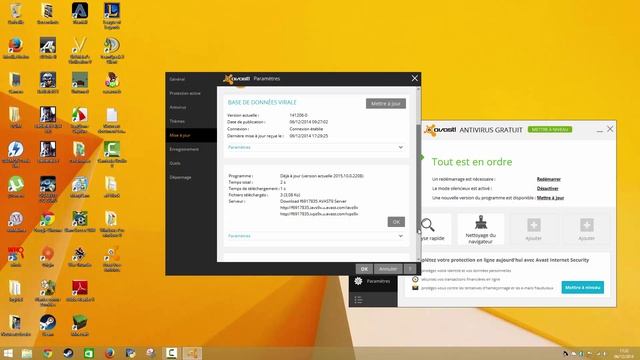Switch to Camtasia in the taskbar
Viewport: 640px width, 360px height.
(171, 353)
